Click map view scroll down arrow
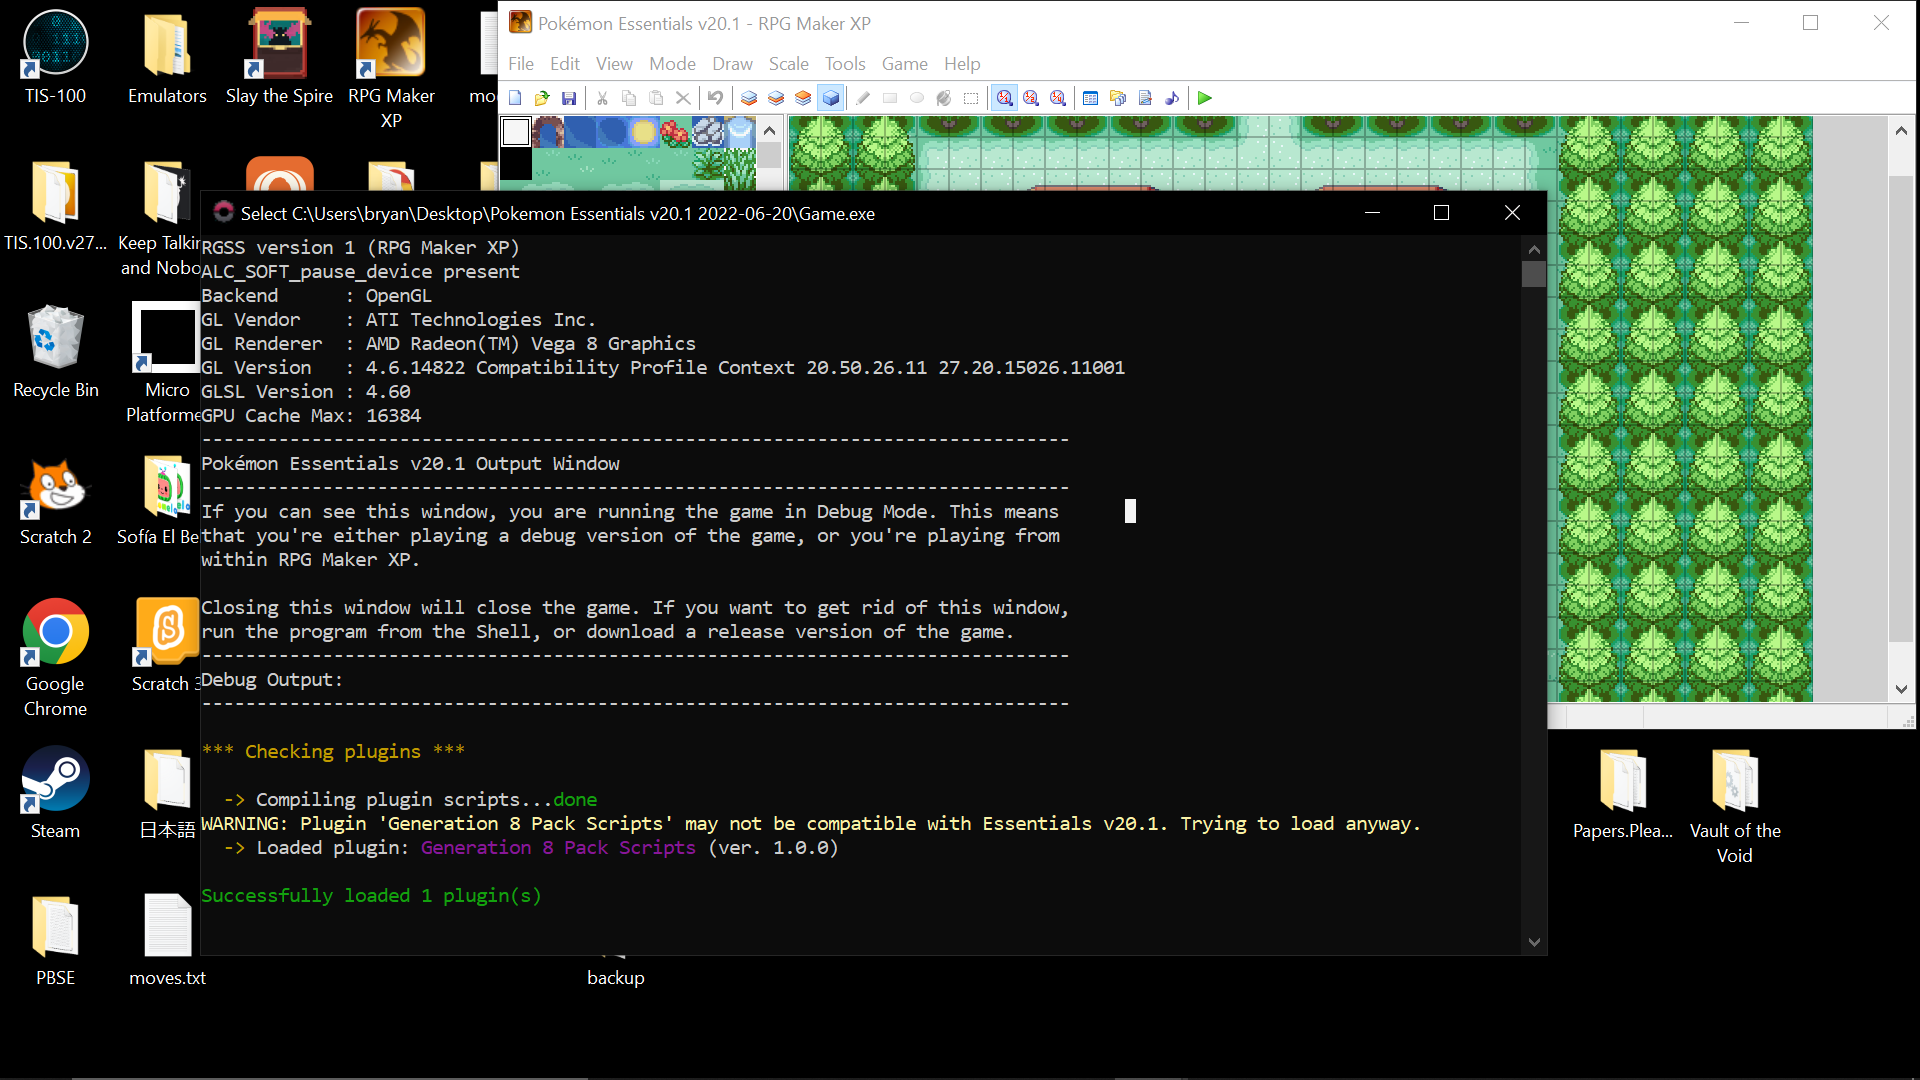 pos(1901,689)
